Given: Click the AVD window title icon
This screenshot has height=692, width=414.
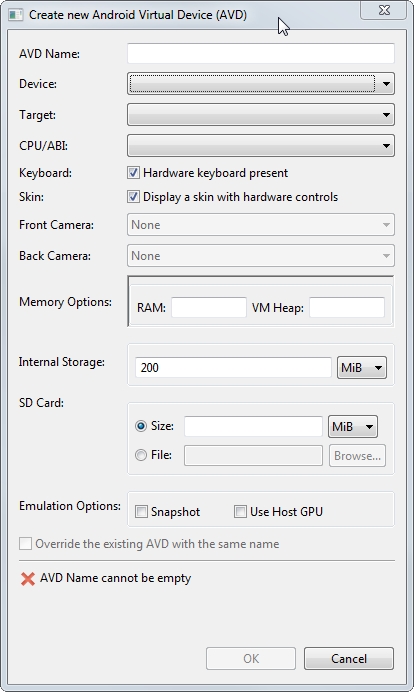Looking at the screenshot, I should 16,15.
